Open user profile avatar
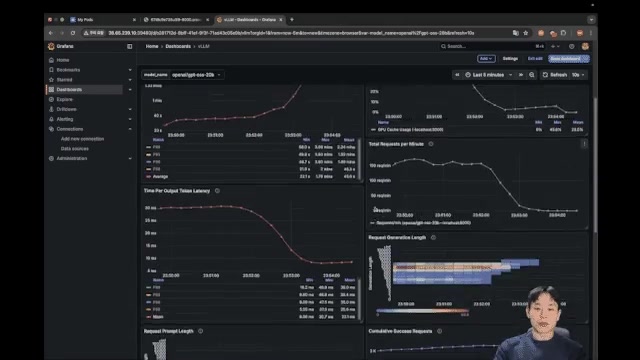Screen dimensions: 640x360 click(585, 46)
